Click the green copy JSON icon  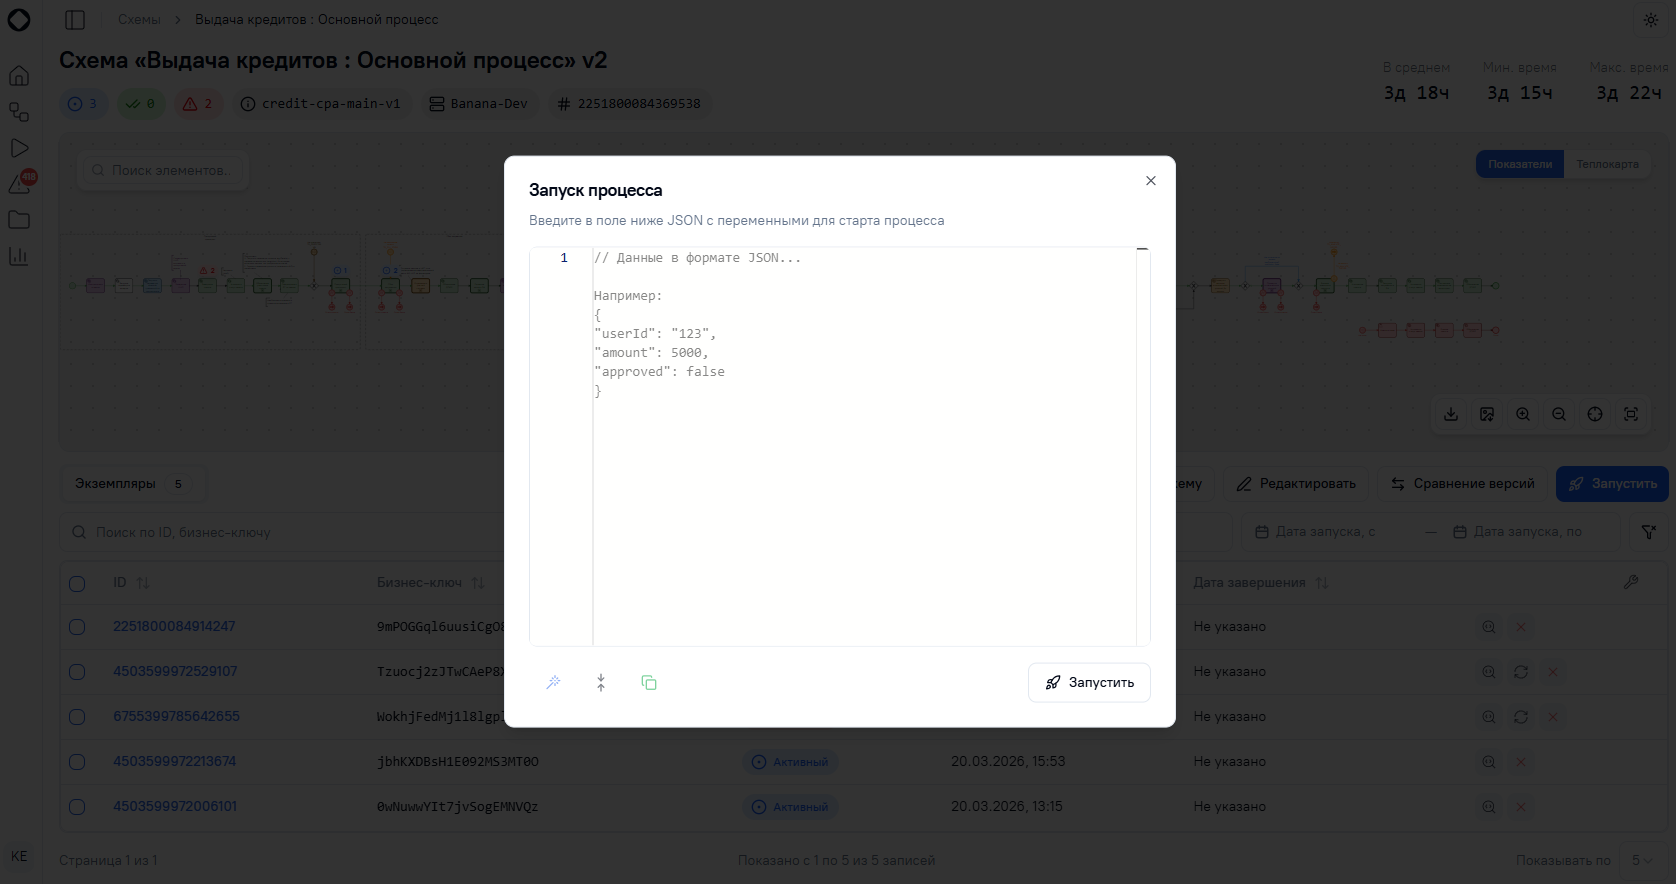coord(649,682)
